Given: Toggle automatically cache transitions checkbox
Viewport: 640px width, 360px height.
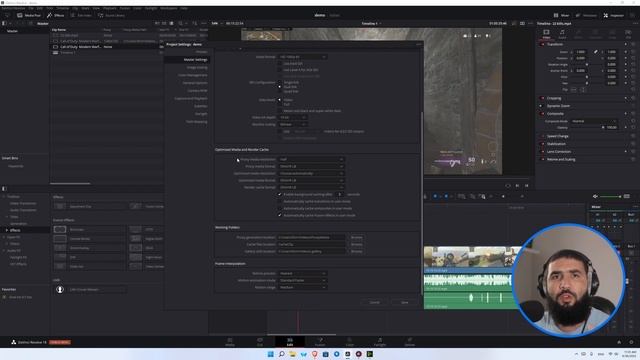Looking at the screenshot, I should tap(280, 201).
